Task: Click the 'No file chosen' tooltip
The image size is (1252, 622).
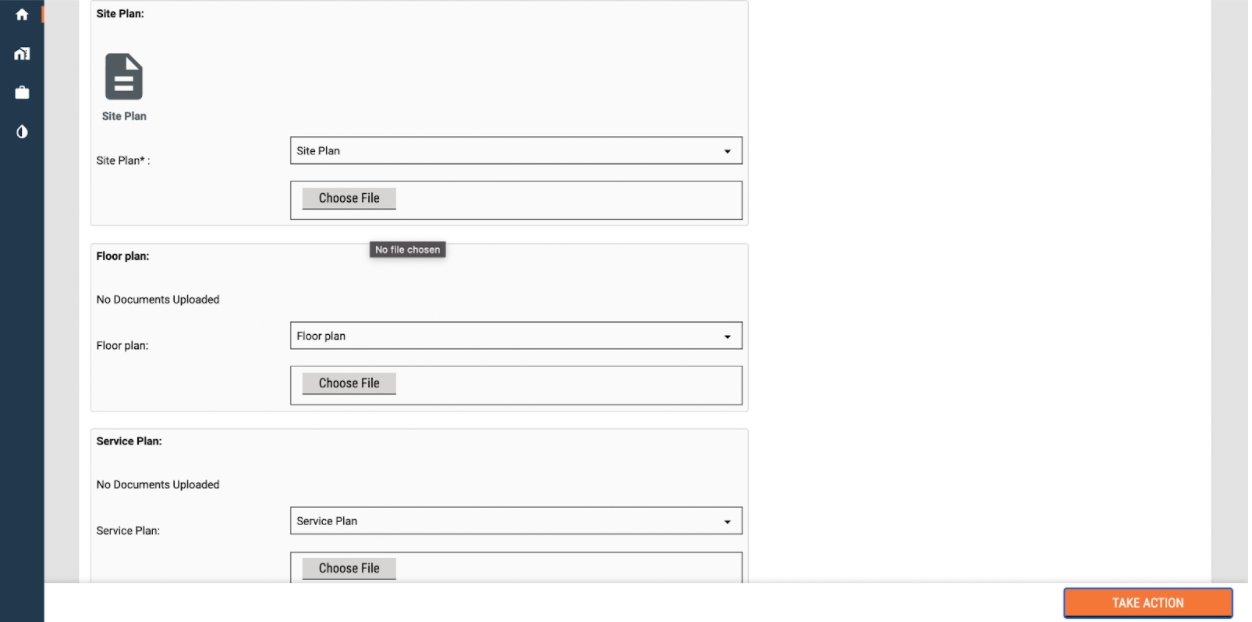Action: pyautogui.click(x=407, y=250)
